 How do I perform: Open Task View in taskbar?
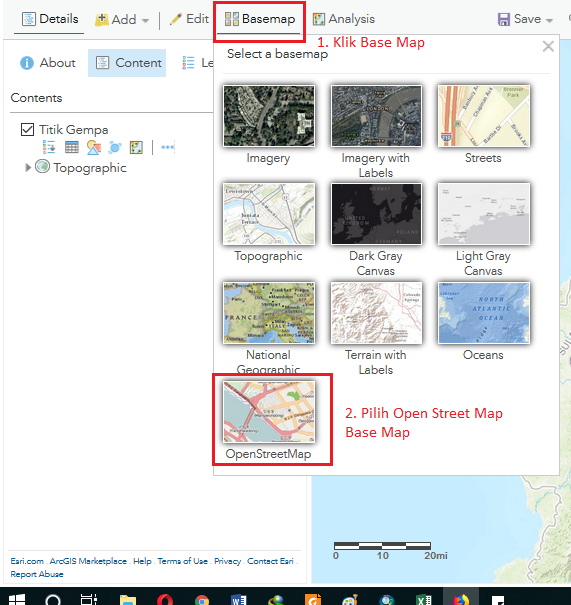[x=89, y=599]
